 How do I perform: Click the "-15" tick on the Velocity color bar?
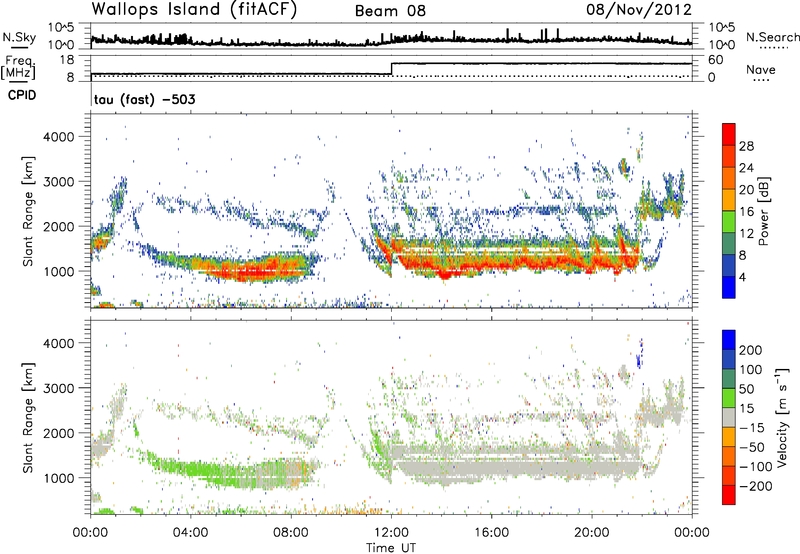tap(752, 427)
